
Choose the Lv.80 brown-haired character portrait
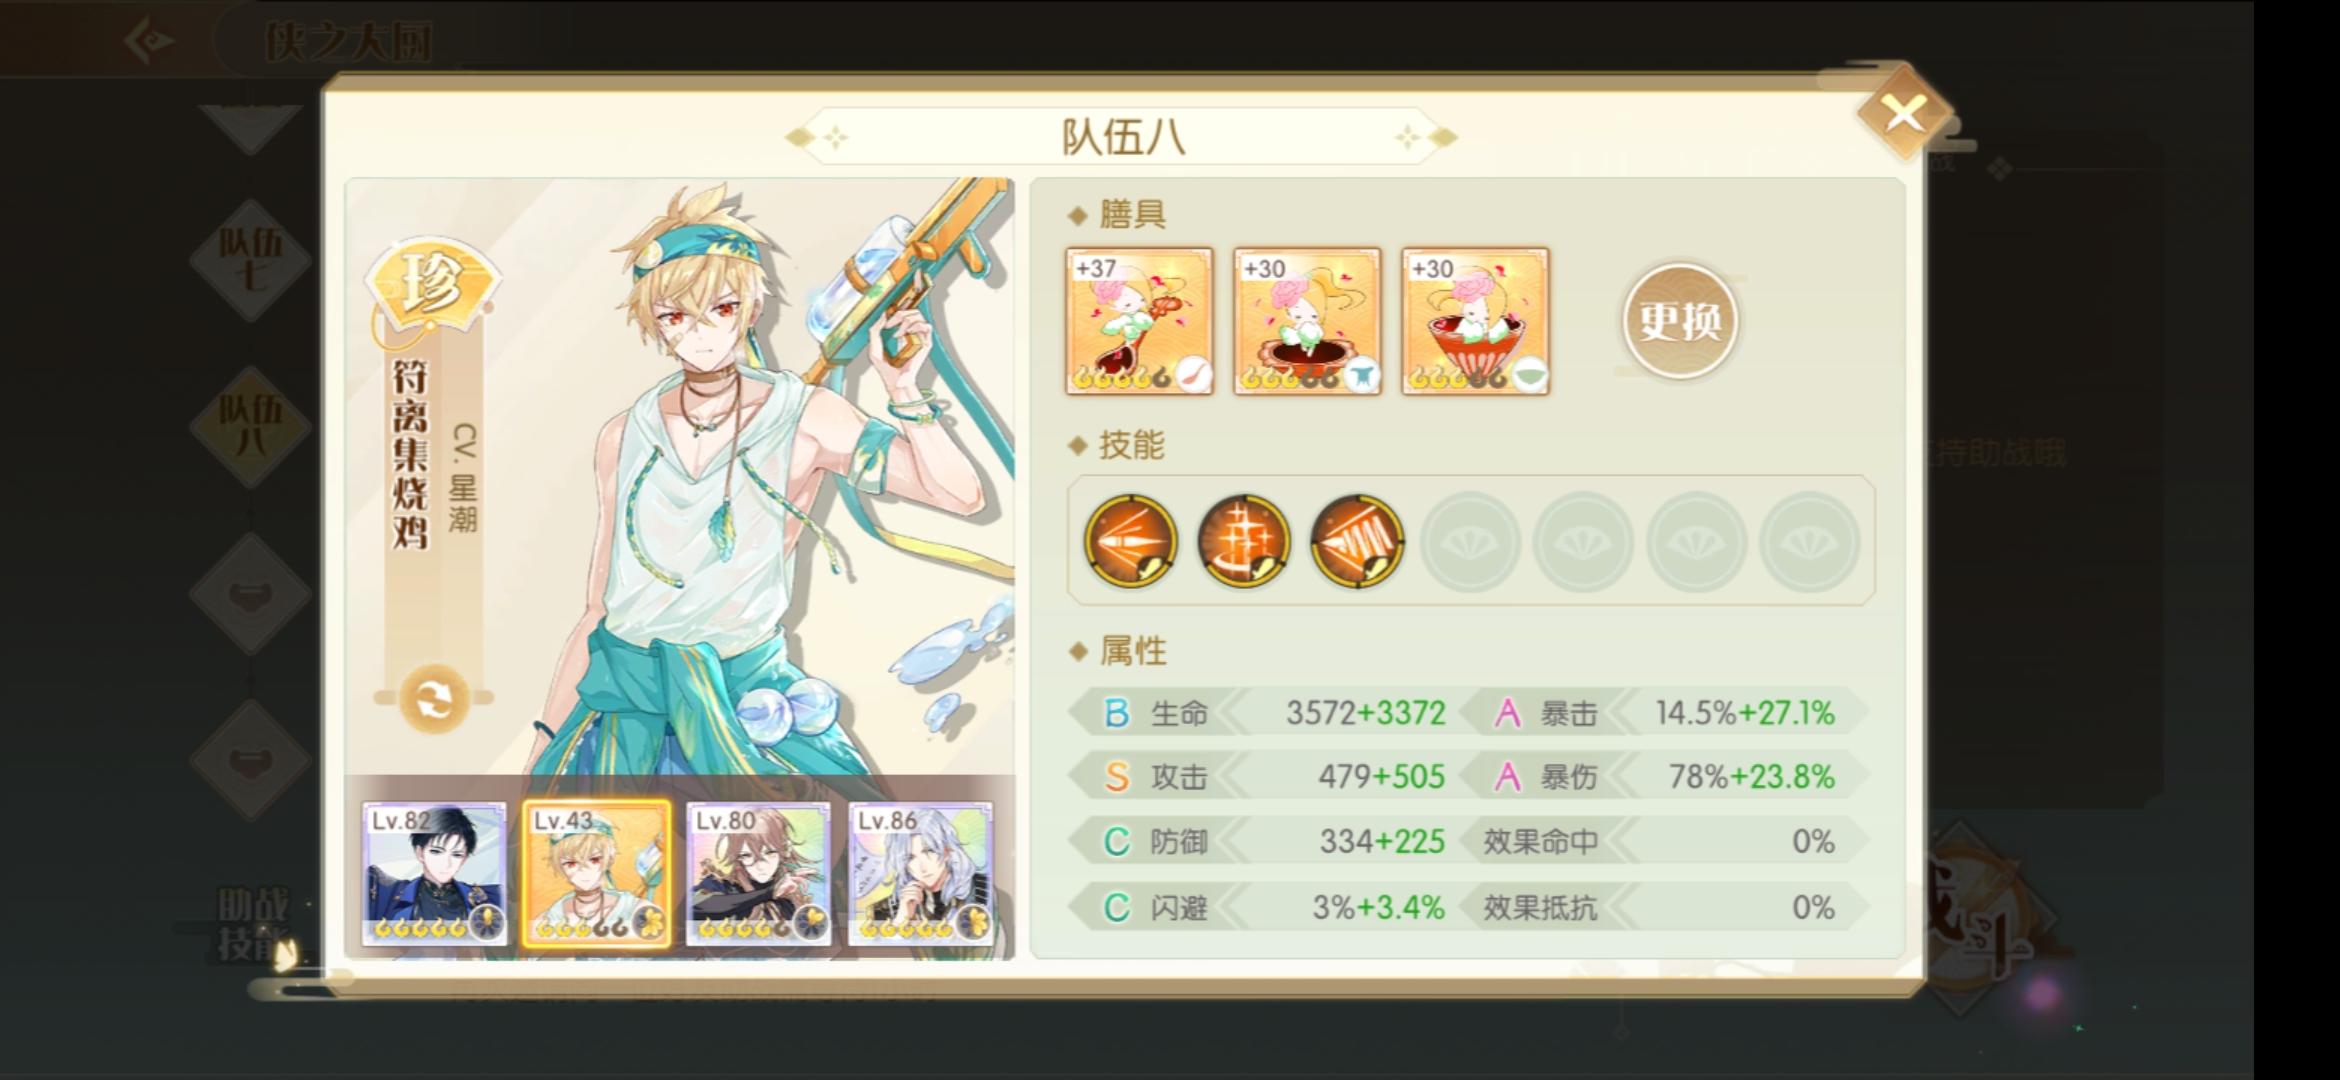(x=758, y=874)
